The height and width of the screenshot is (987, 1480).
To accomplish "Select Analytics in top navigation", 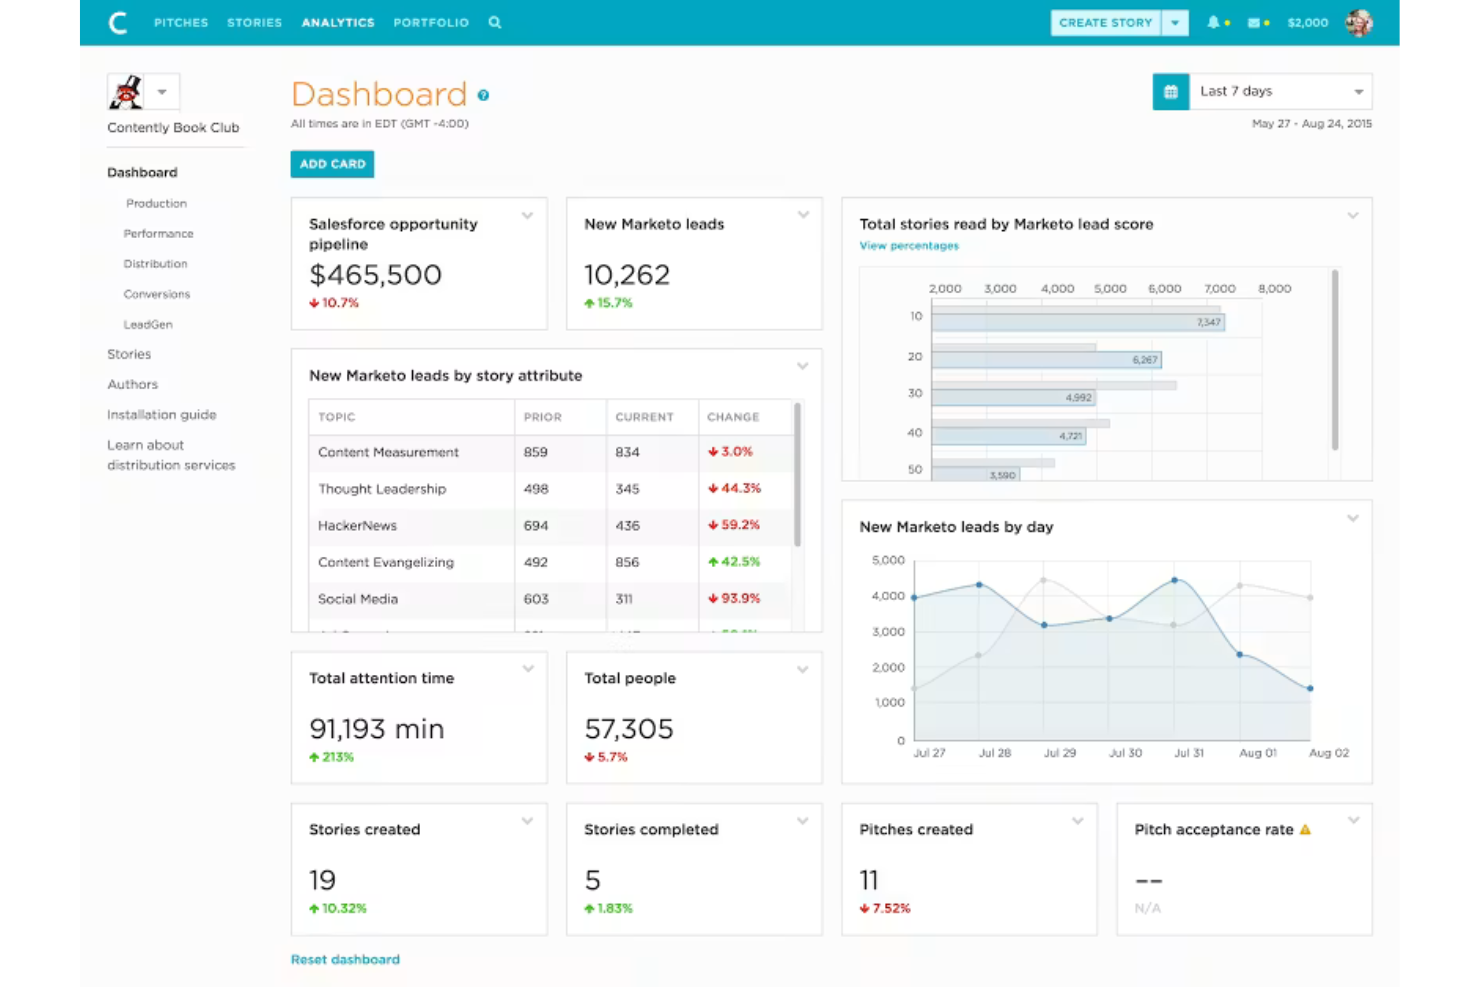I will tap(338, 22).
